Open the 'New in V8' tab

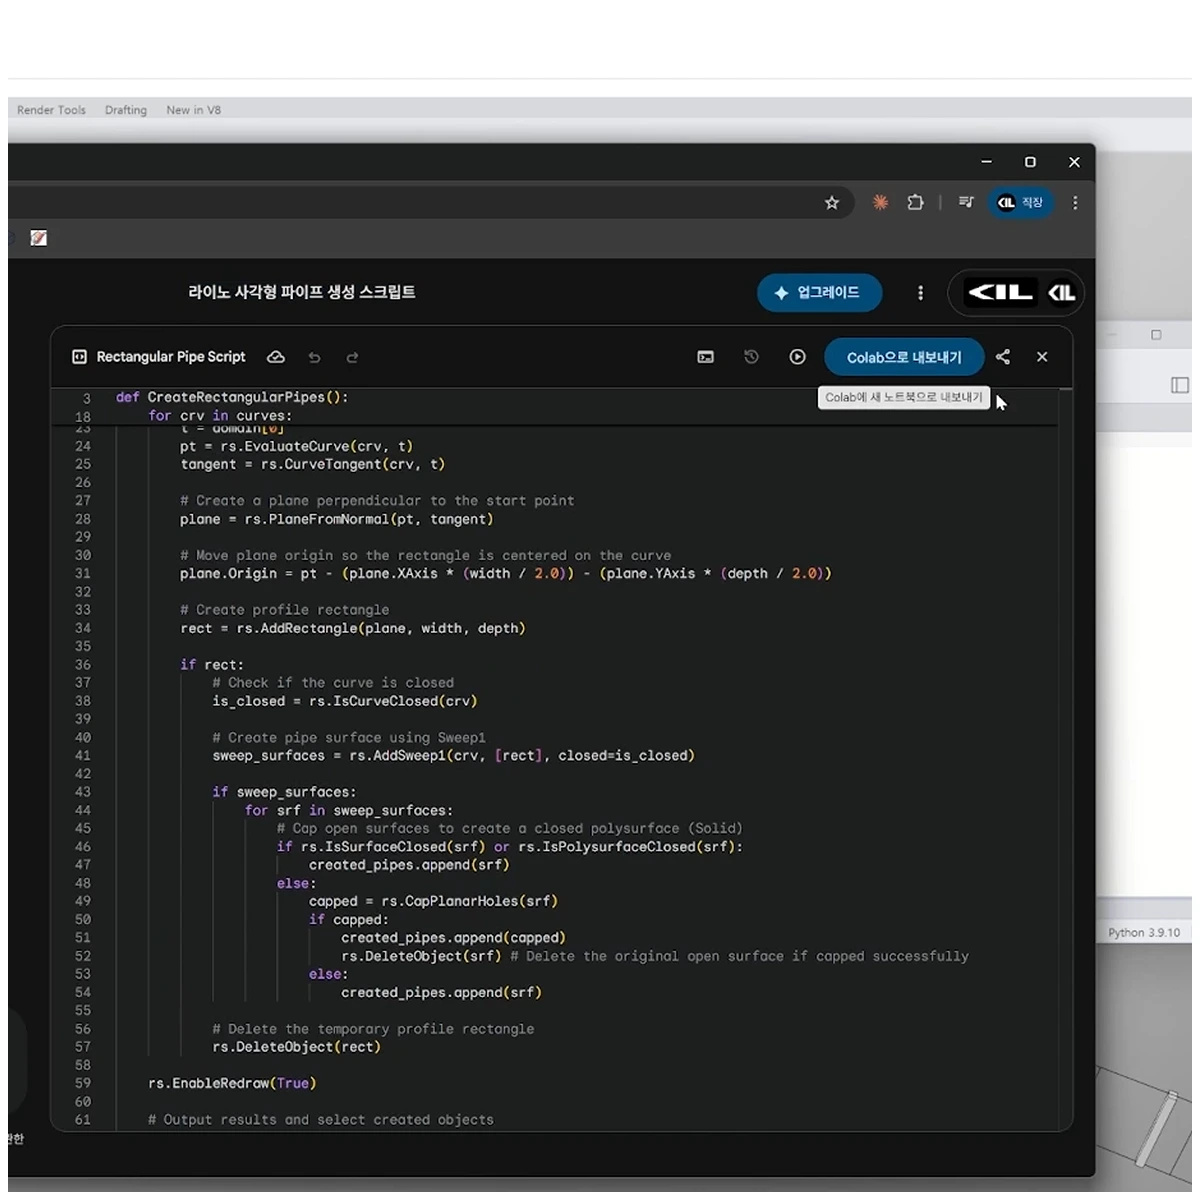[x=194, y=110]
